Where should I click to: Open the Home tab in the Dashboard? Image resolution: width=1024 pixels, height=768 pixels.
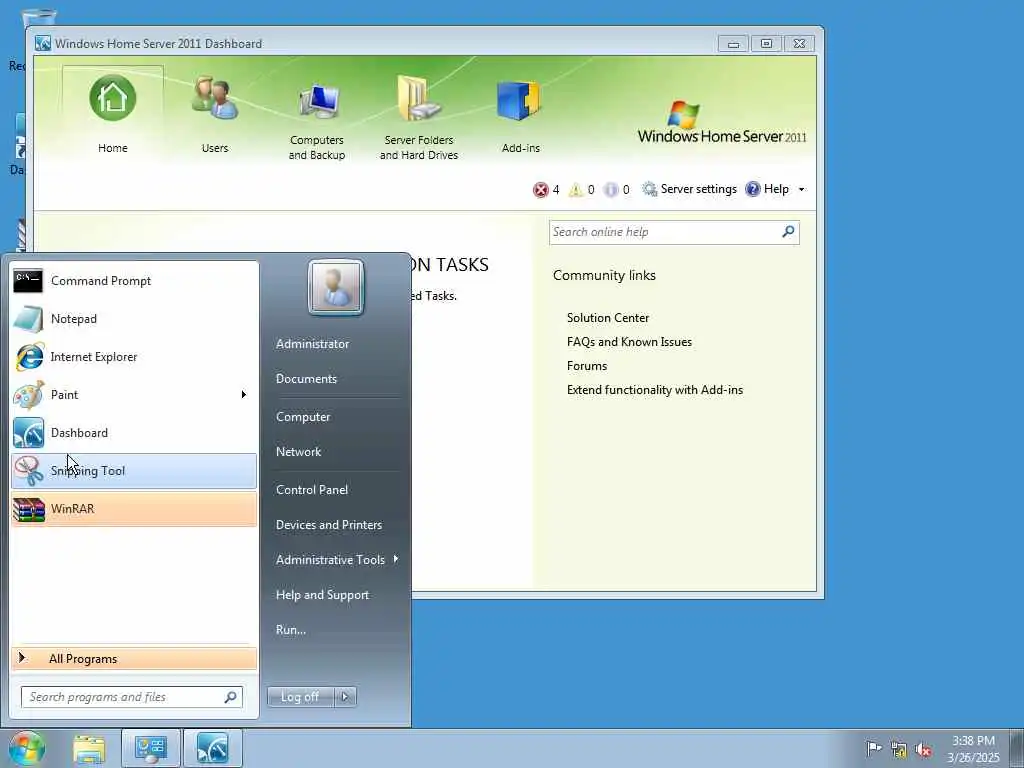(112, 114)
